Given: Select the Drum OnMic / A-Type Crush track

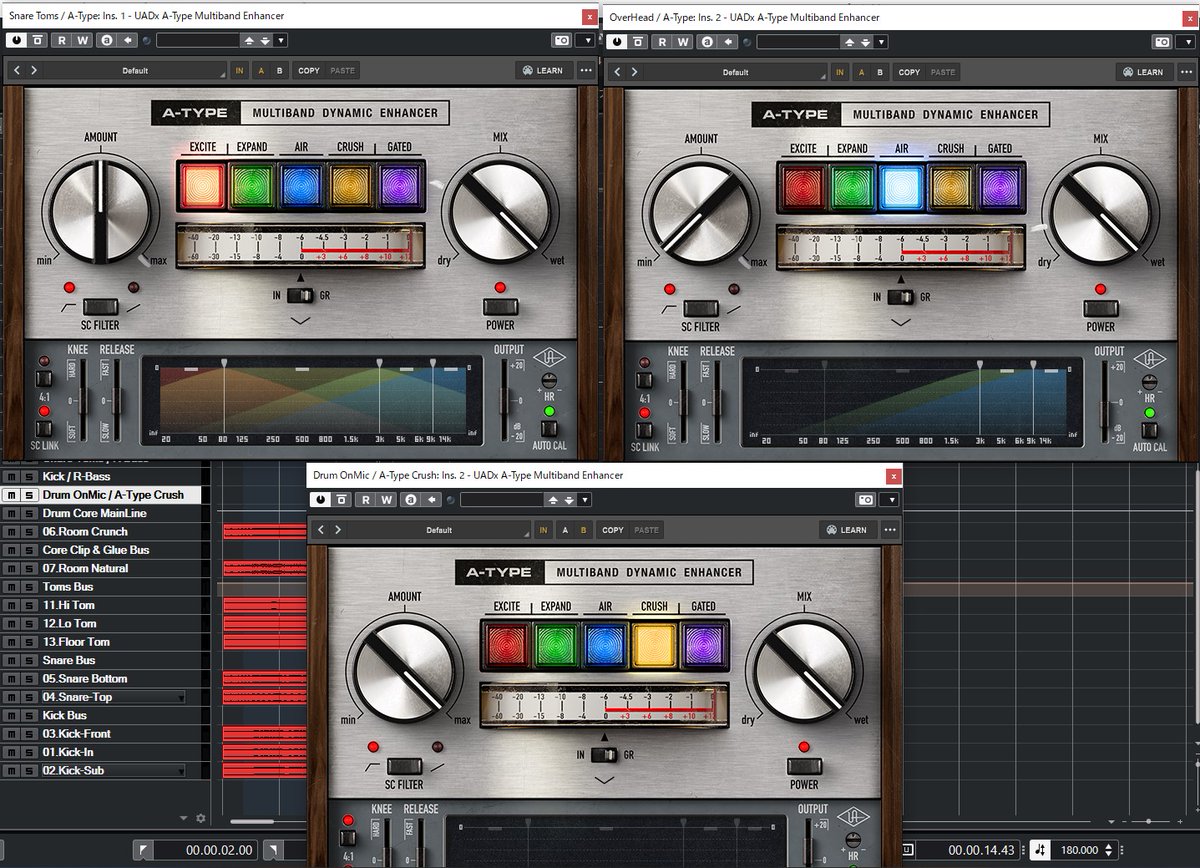Looking at the screenshot, I should (113, 495).
